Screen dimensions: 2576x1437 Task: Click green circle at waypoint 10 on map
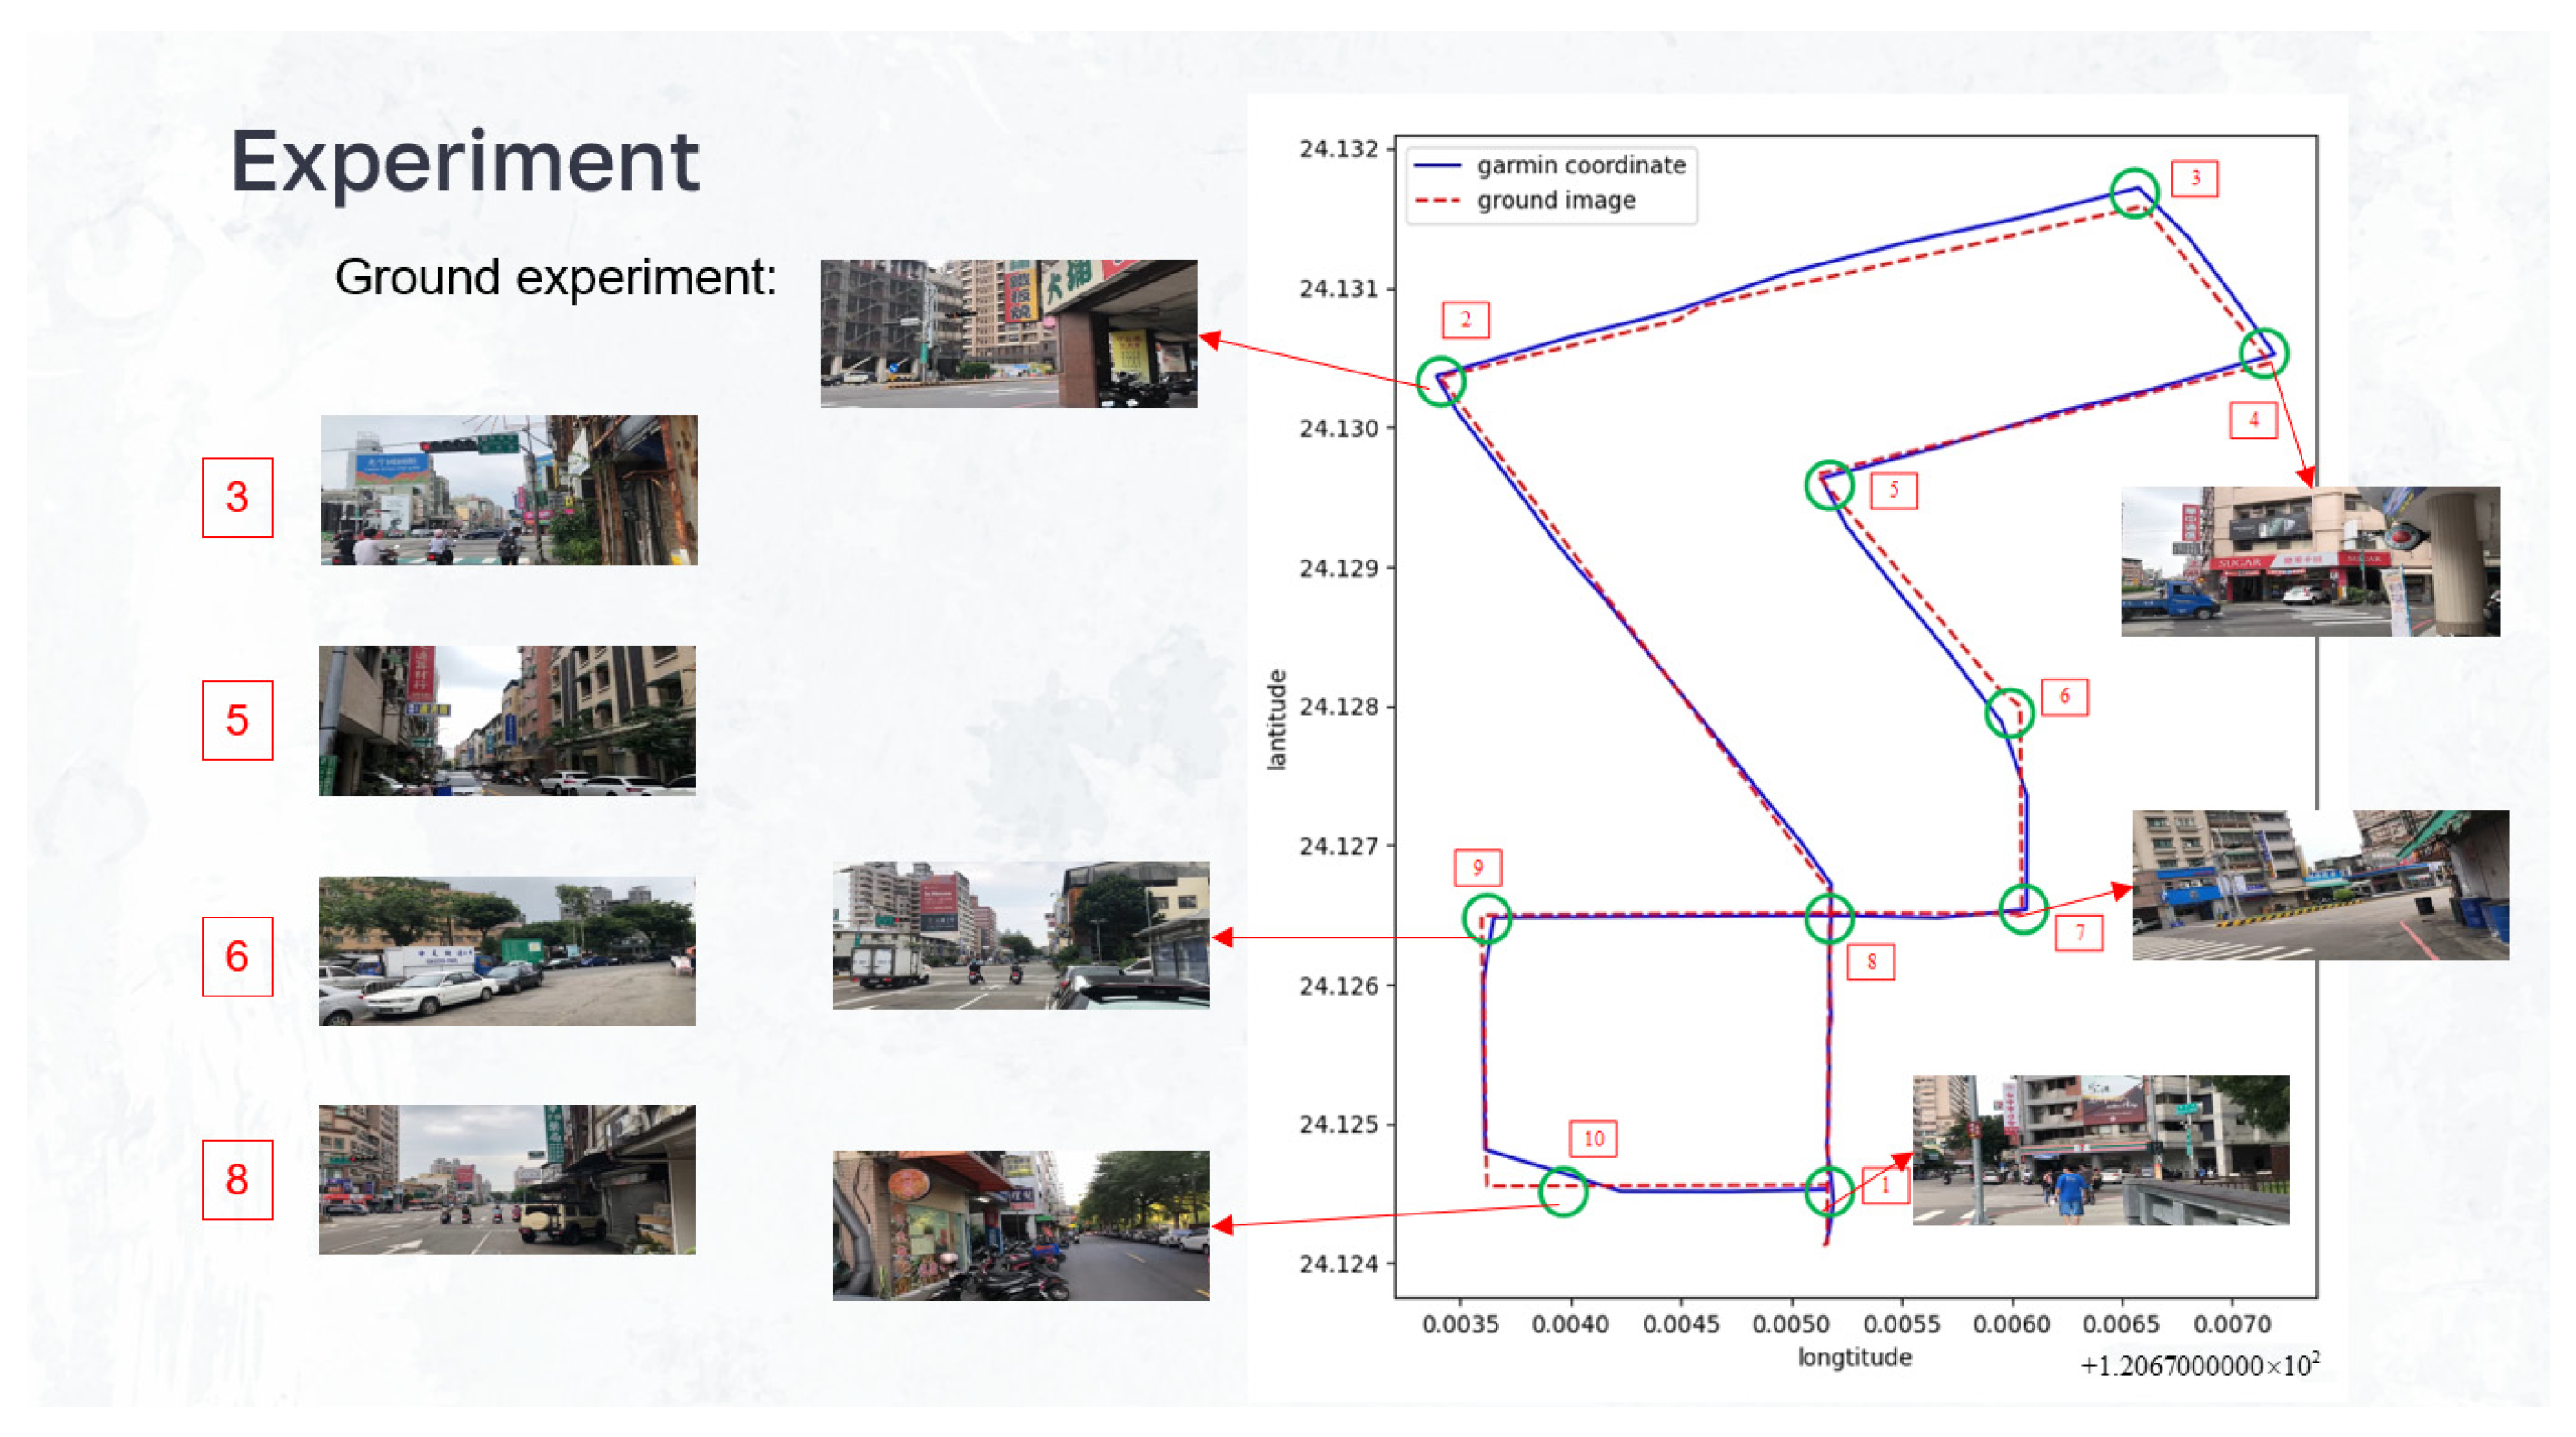(1563, 1191)
